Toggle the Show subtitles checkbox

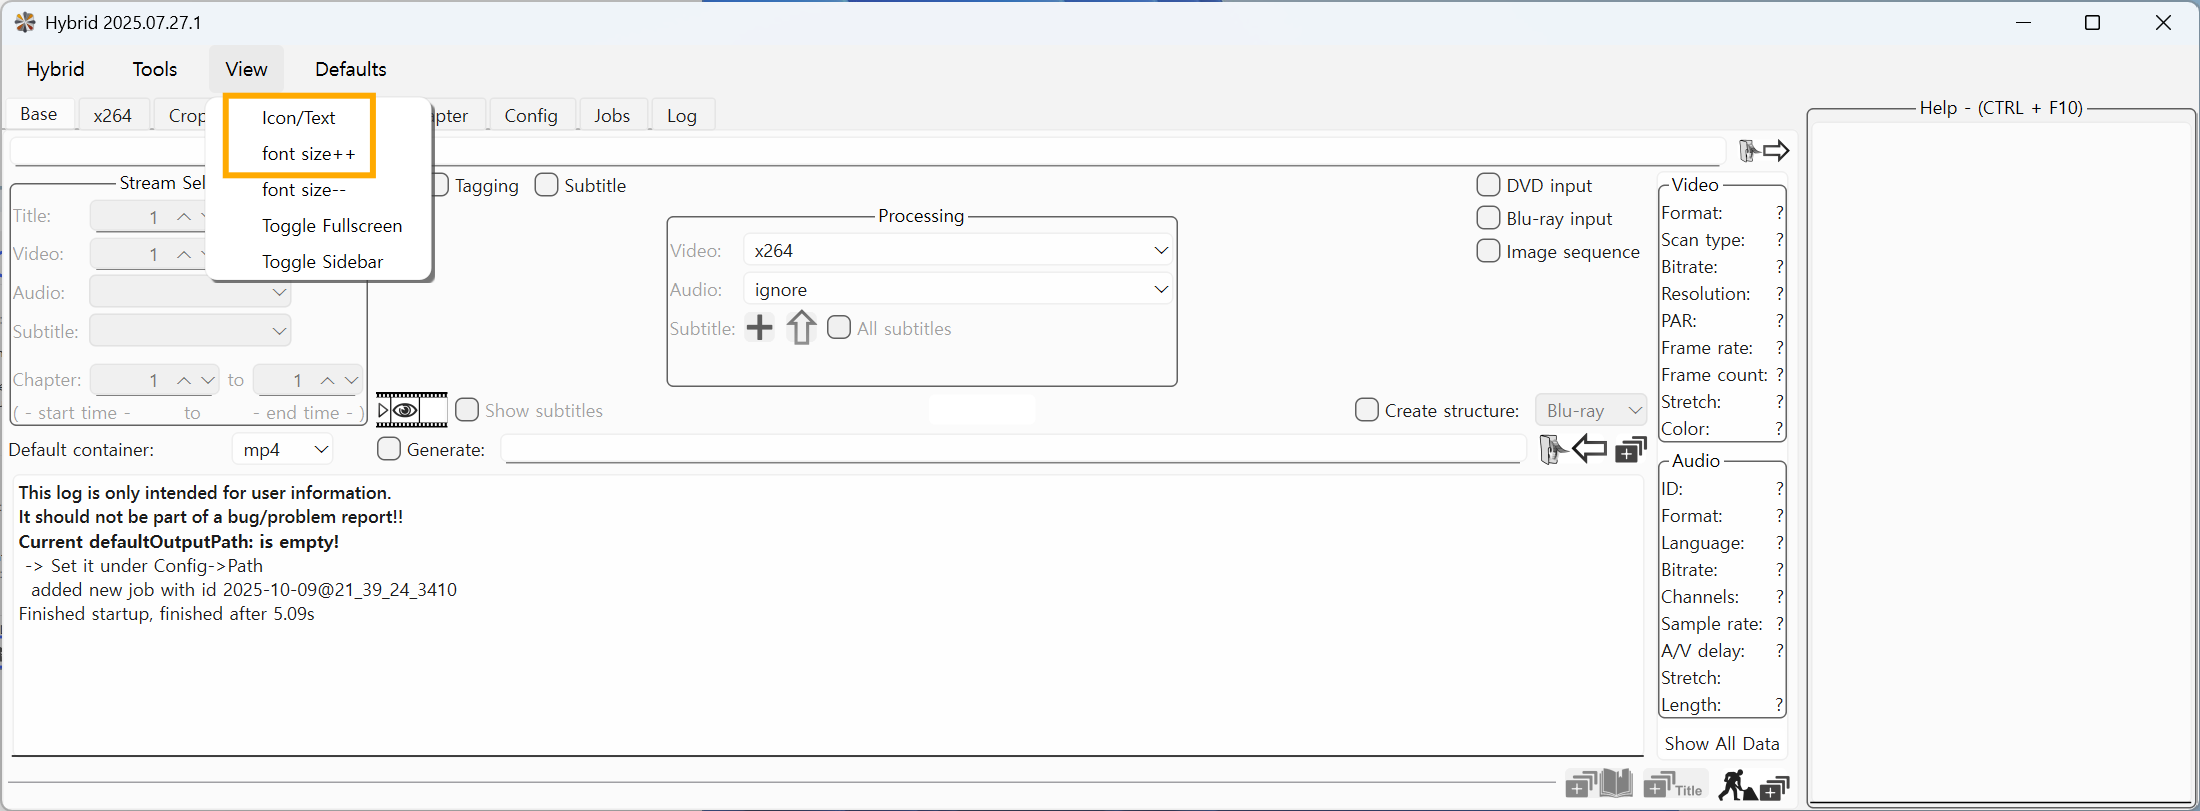click(x=467, y=410)
